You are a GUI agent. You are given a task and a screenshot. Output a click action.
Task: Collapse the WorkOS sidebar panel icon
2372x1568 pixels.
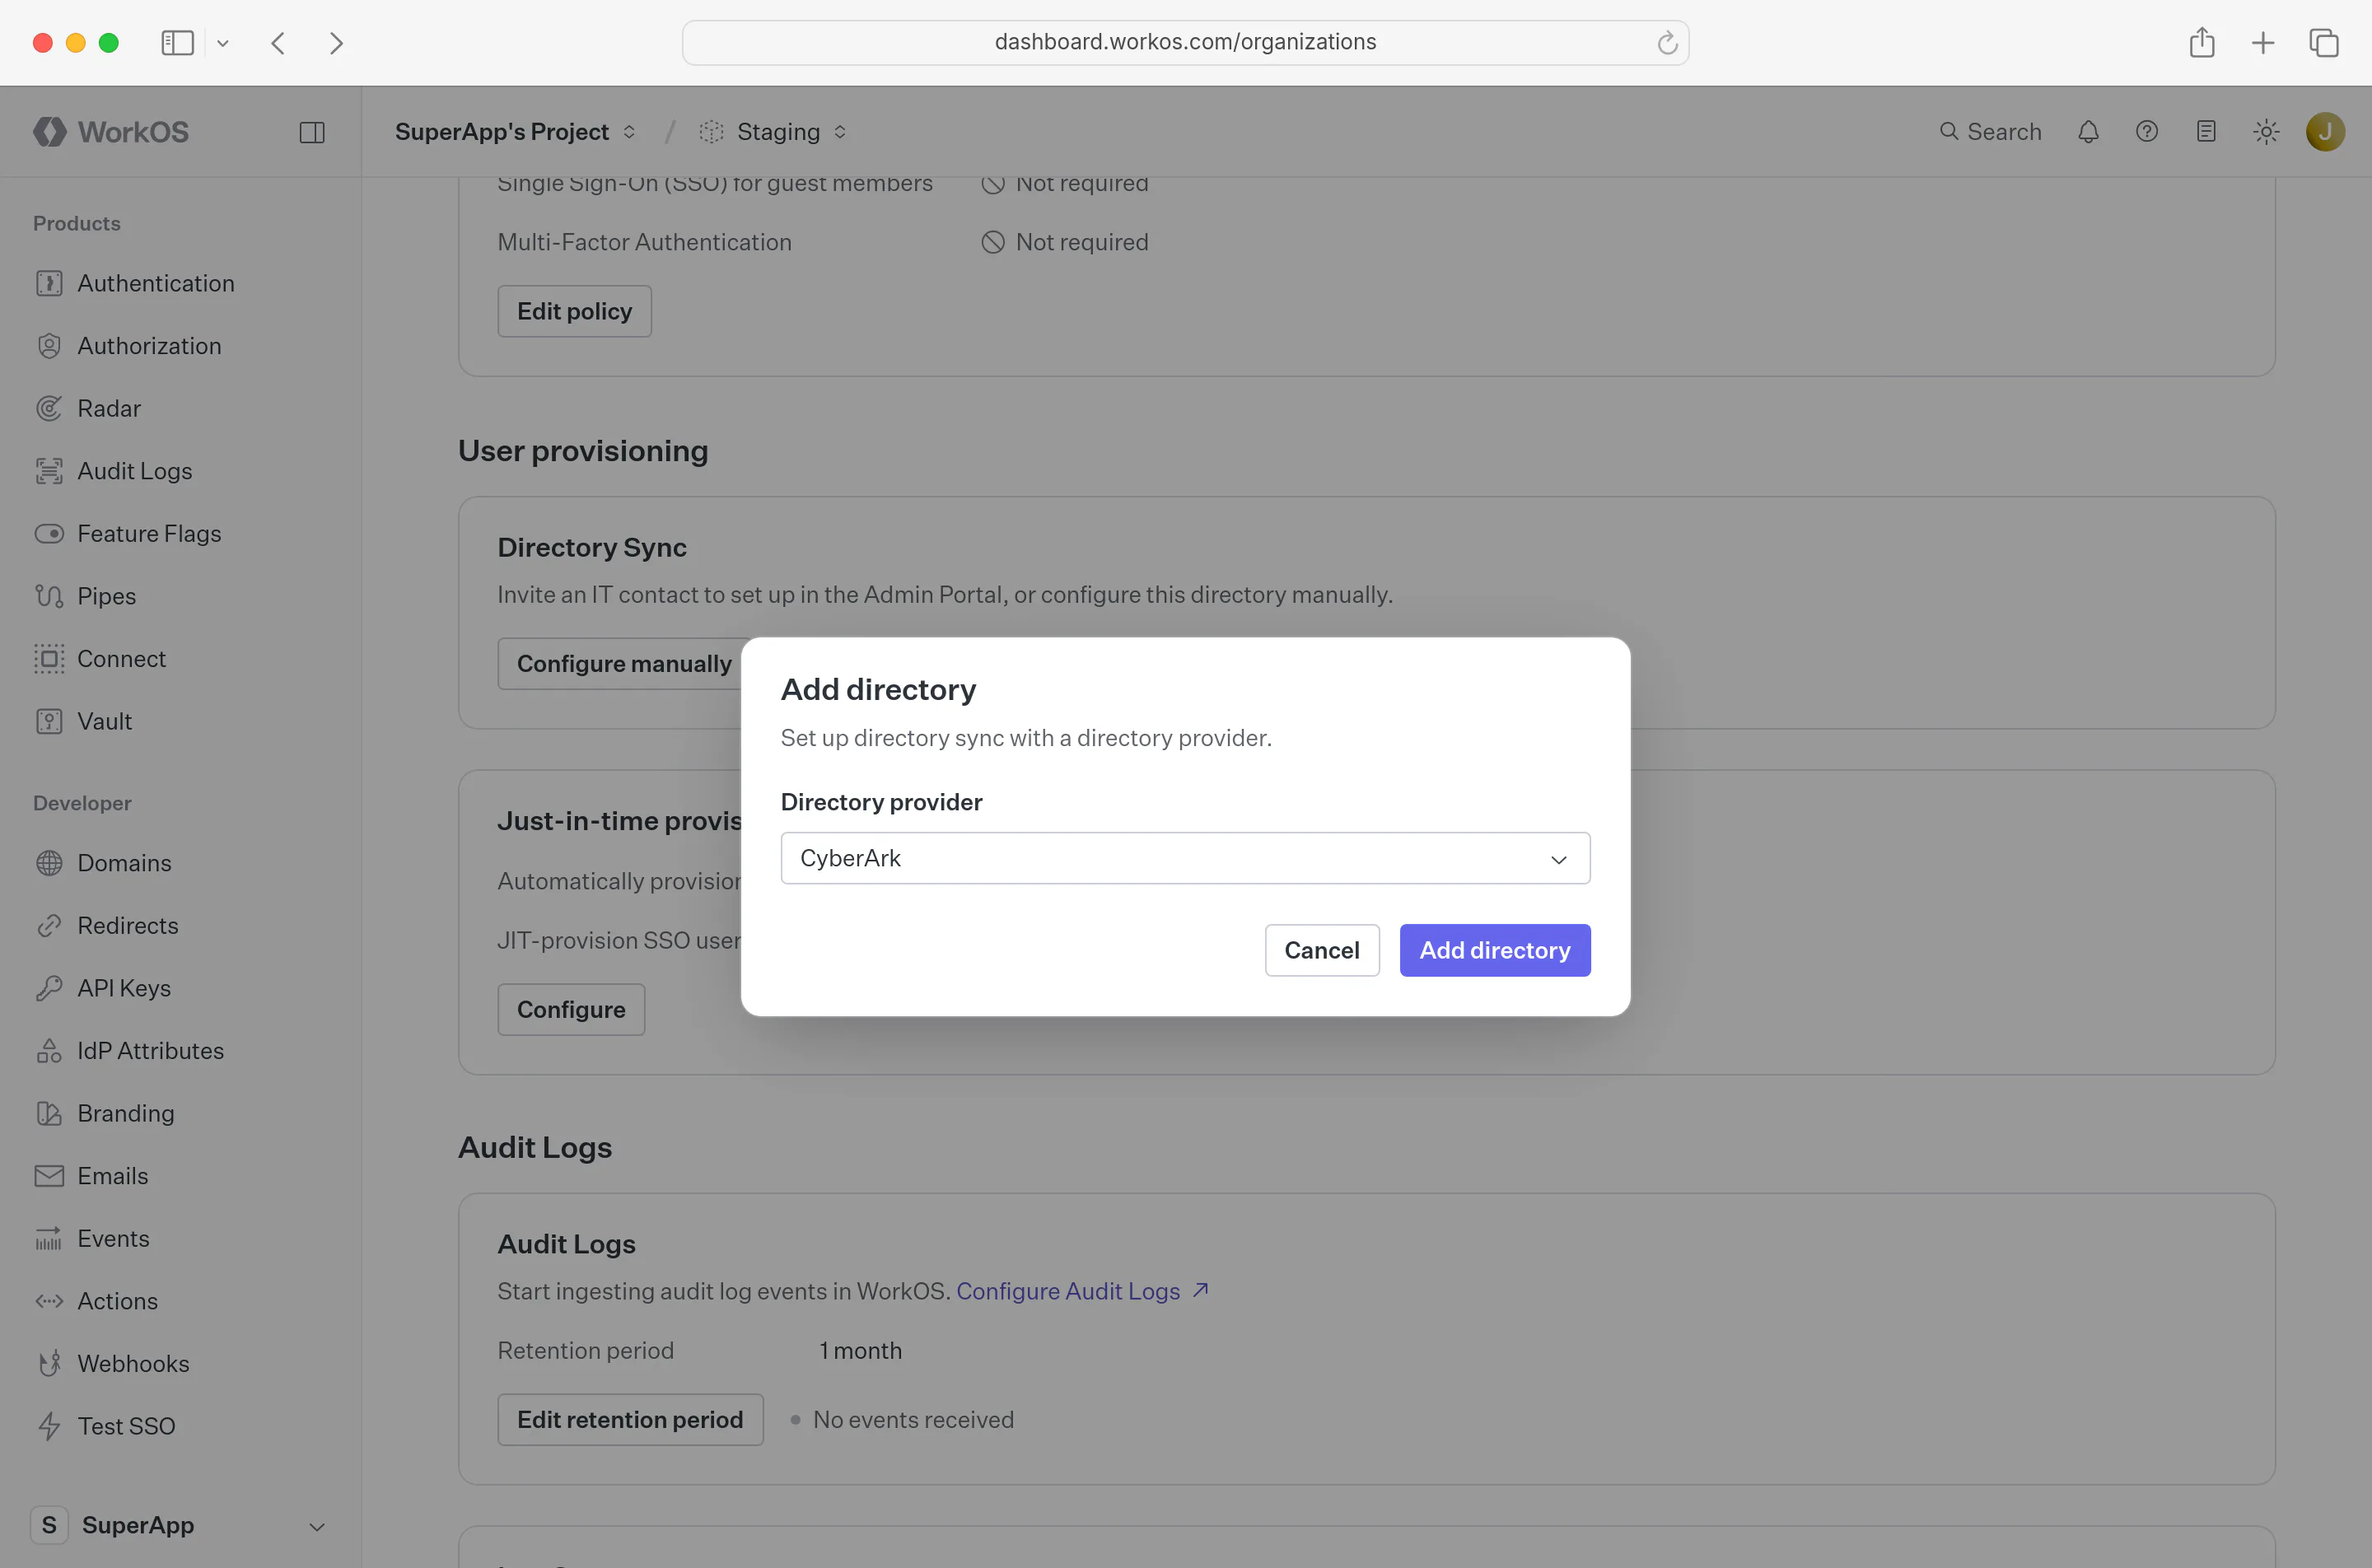coord(312,132)
